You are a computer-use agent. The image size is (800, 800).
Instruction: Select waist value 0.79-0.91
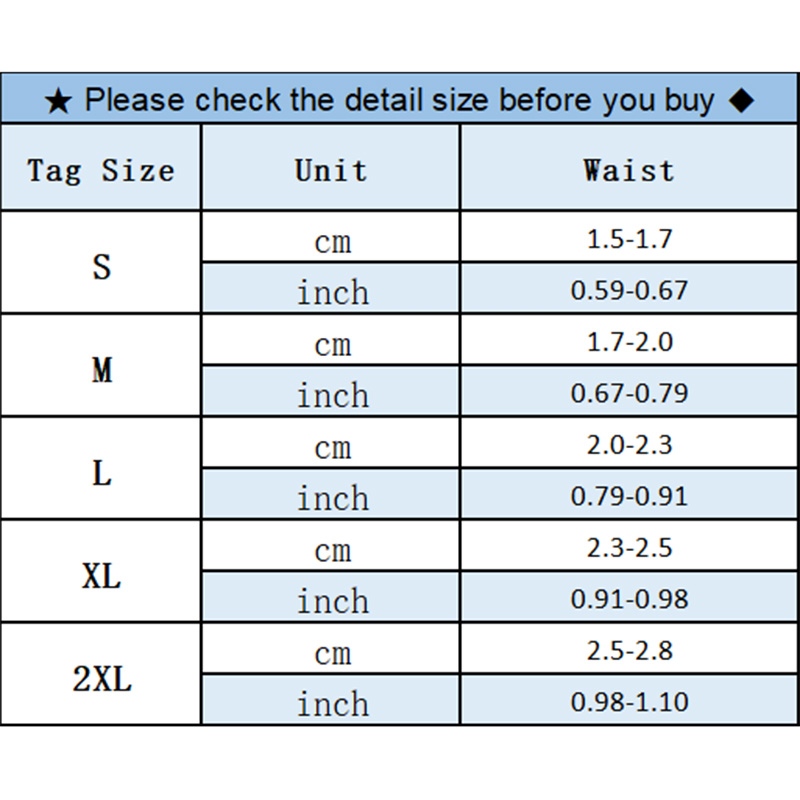[629, 496]
